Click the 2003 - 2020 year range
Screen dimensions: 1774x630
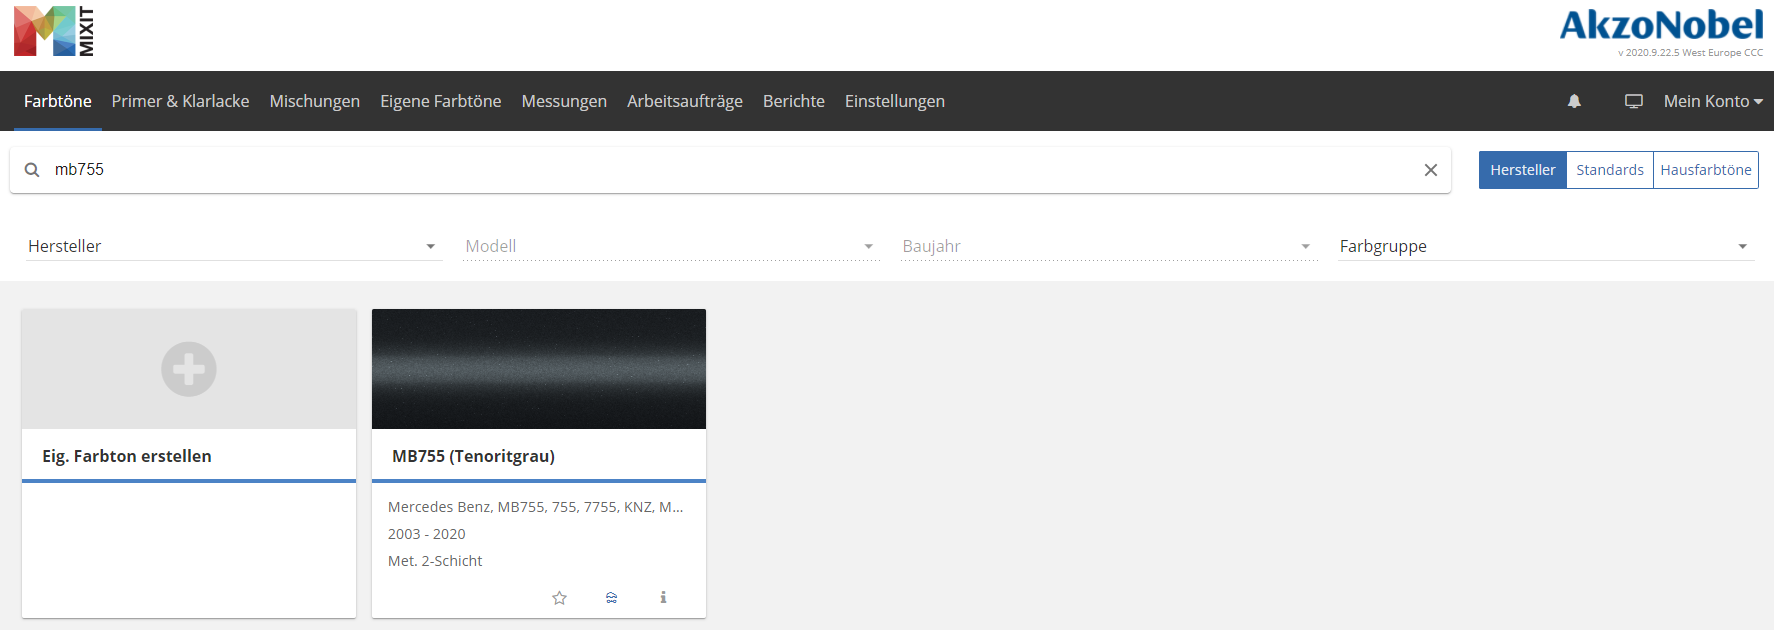click(427, 534)
